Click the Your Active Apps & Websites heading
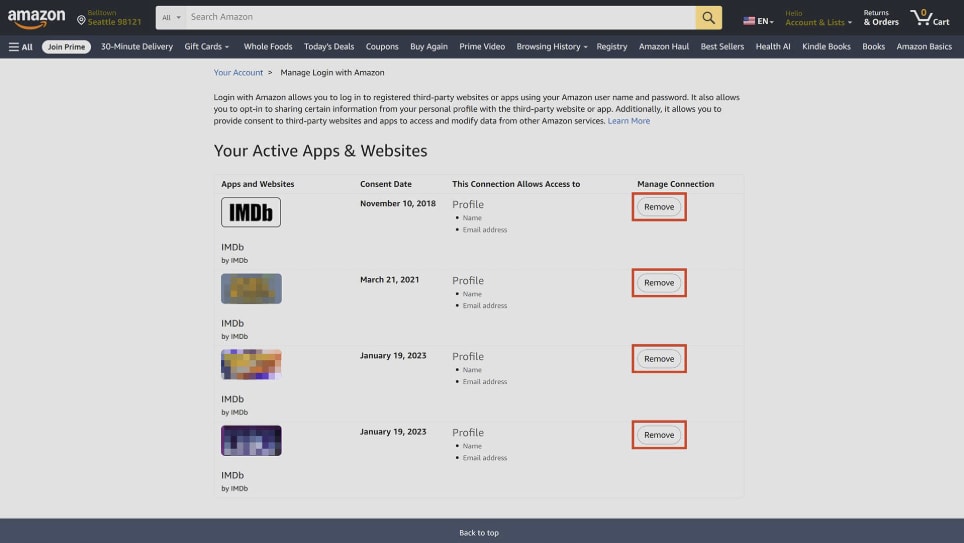964x543 pixels. tap(320, 151)
